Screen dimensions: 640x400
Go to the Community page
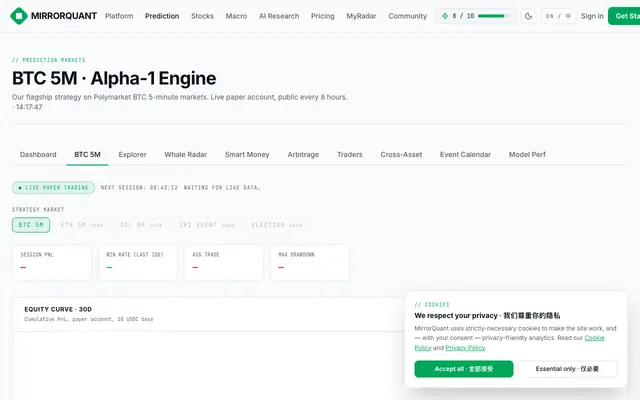[407, 16]
